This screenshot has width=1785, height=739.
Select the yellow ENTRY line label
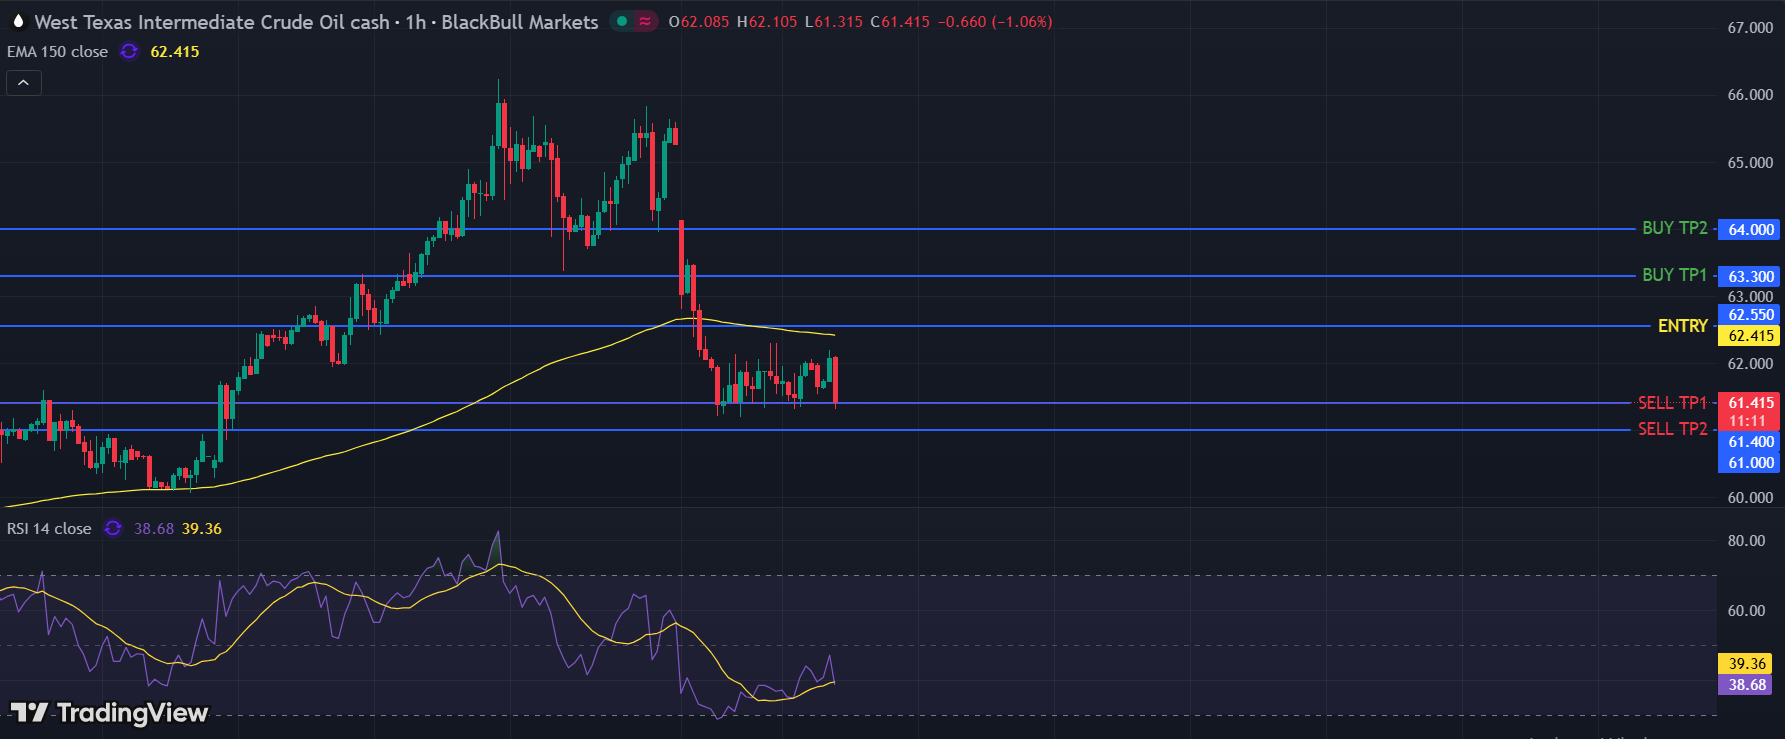click(1682, 326)
